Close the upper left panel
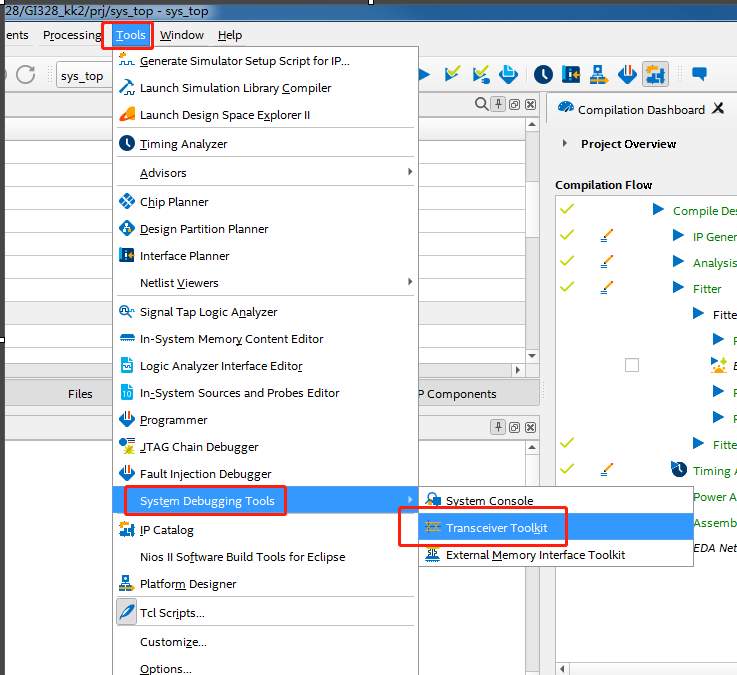This screenshot has height=675, width=737. click(531, 104)
